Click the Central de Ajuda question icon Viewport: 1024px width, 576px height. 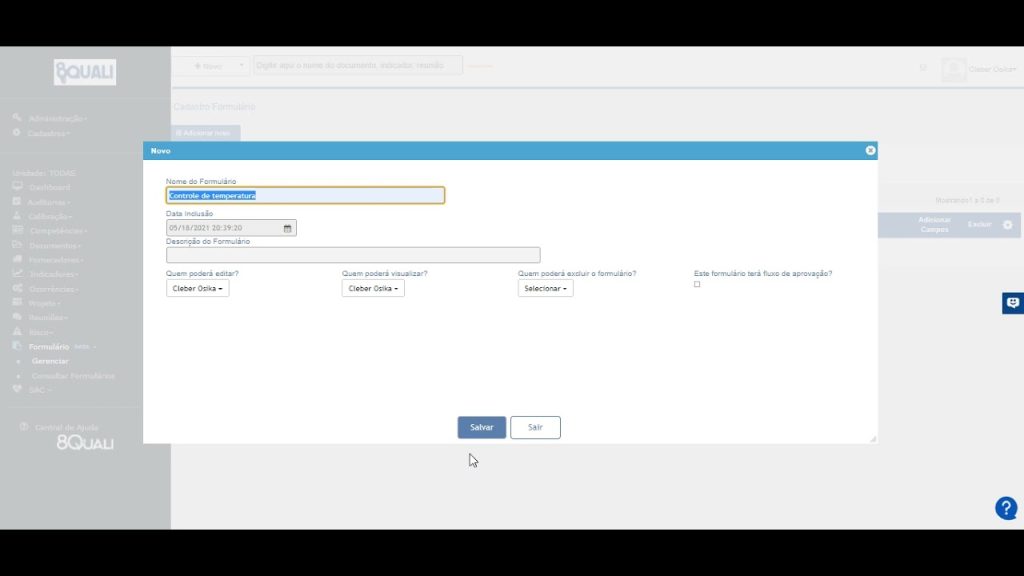pyautogui.click(x=24, y=426)
